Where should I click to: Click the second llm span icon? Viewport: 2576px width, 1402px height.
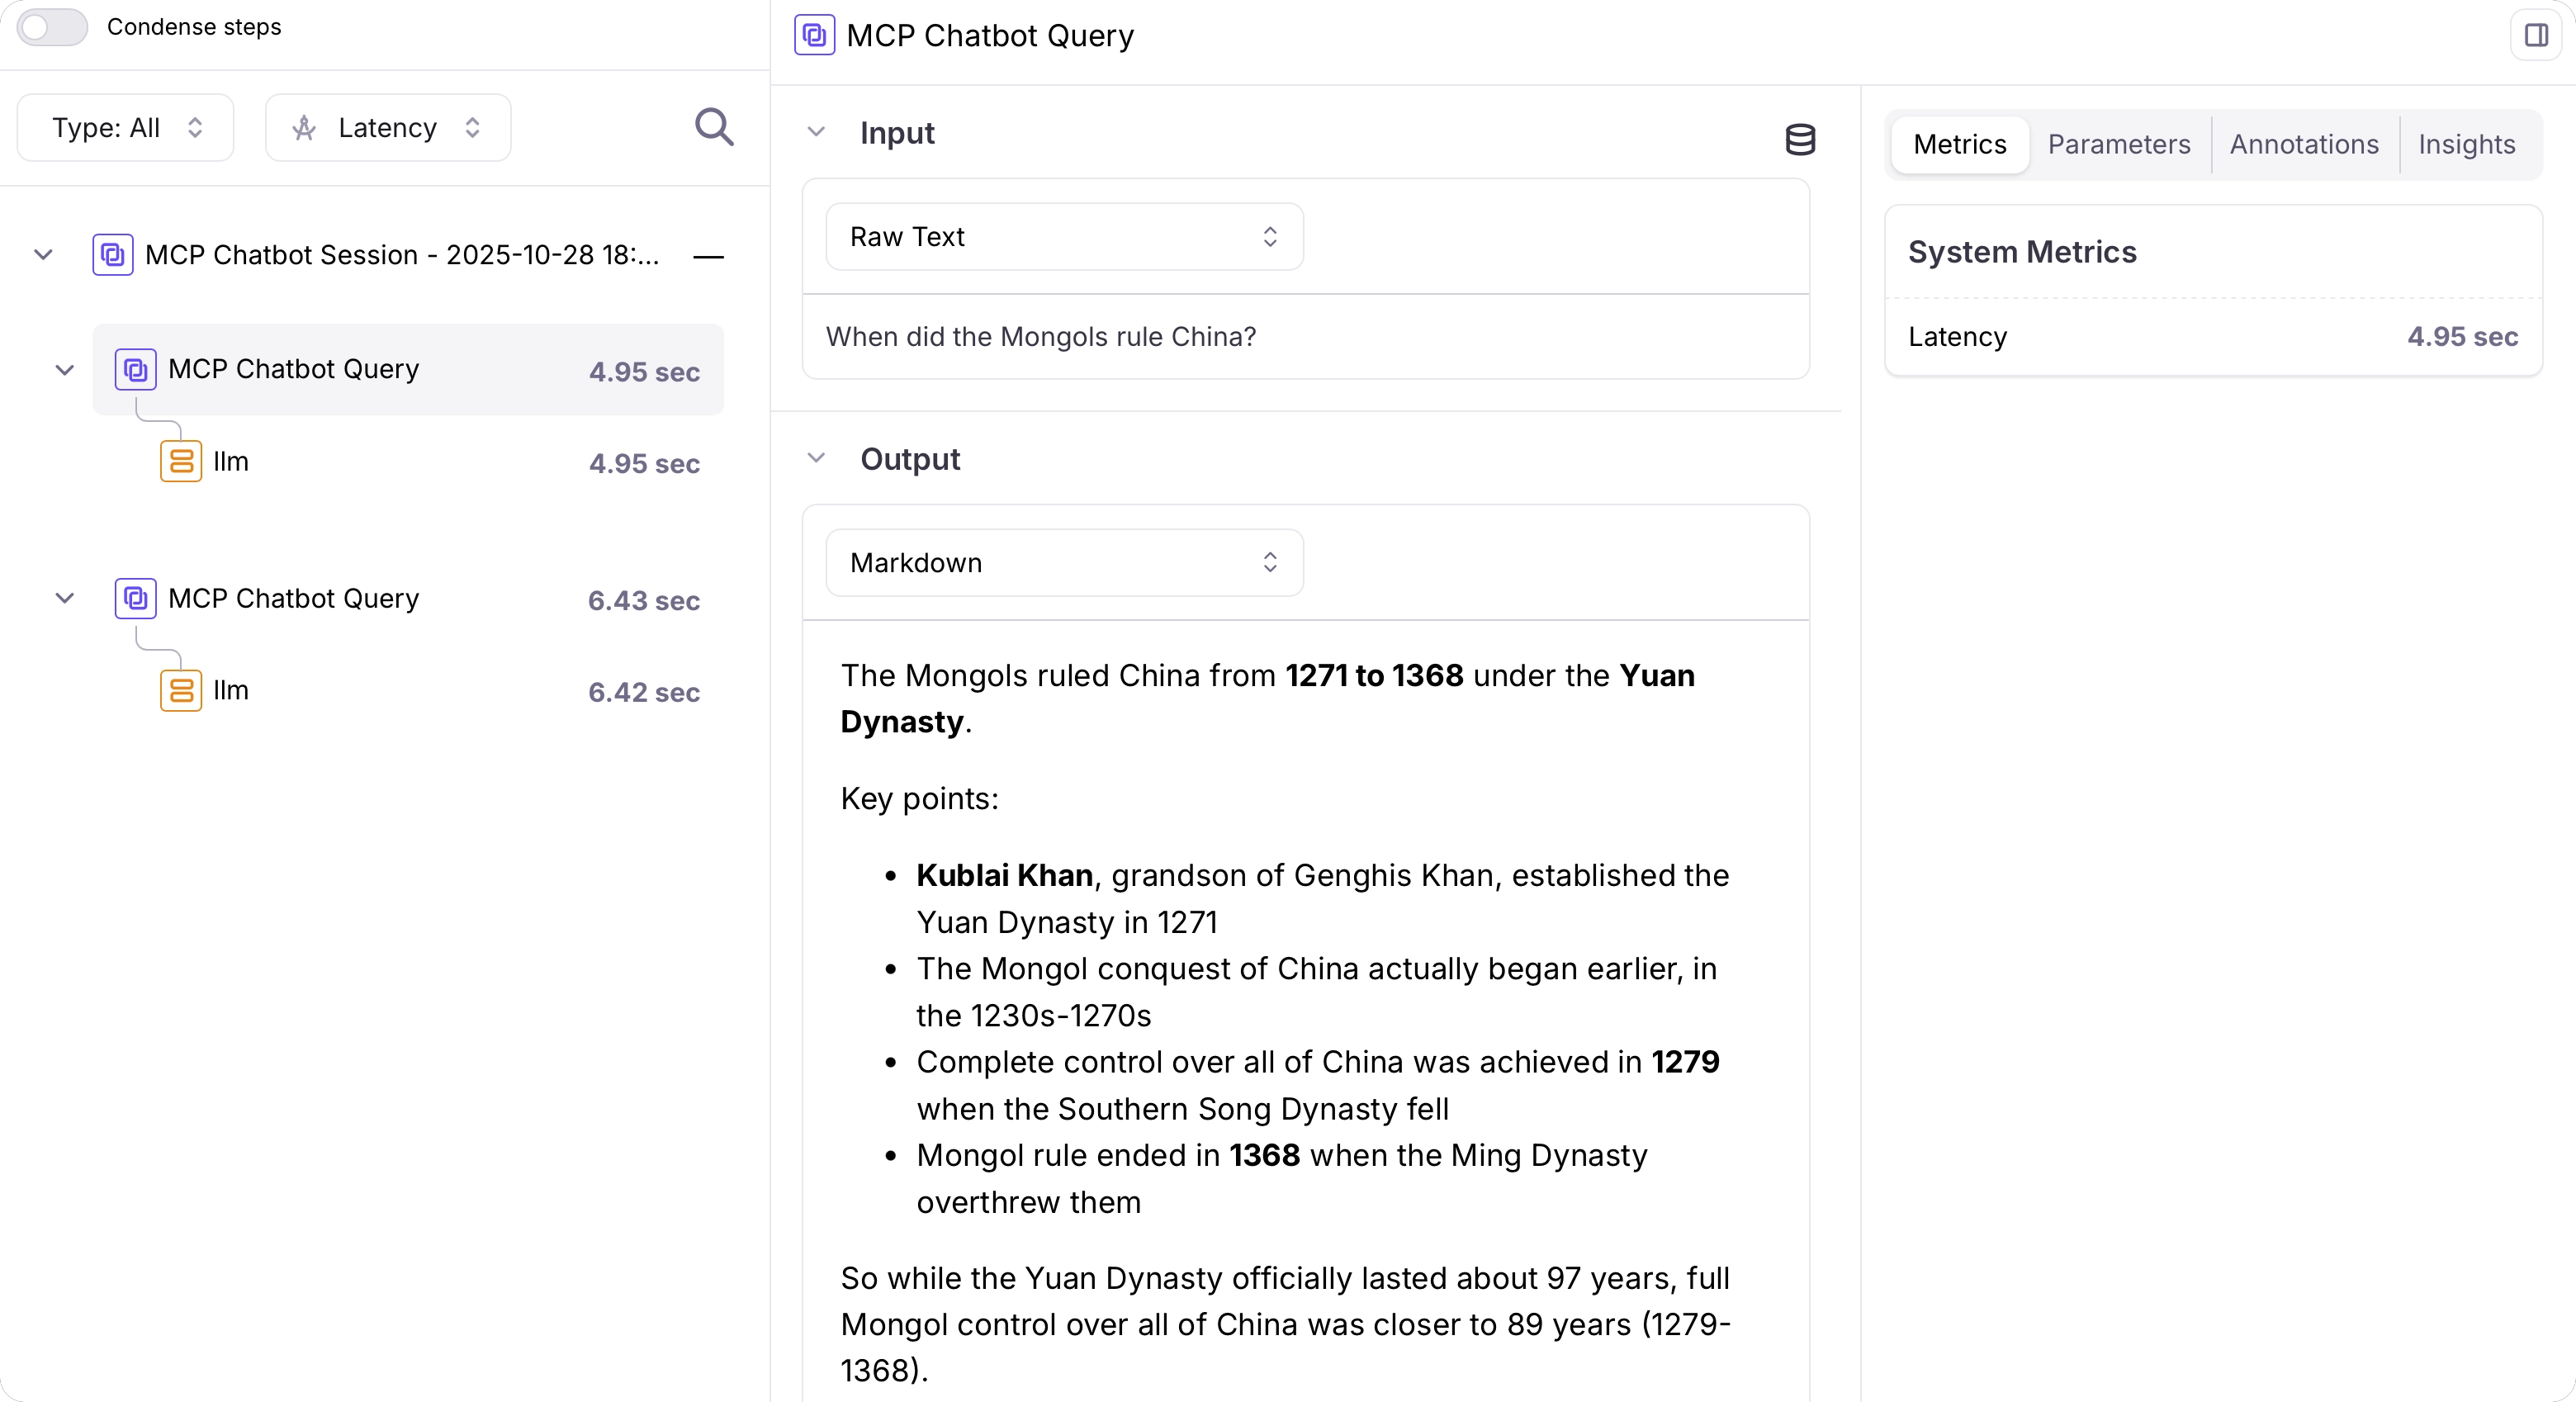tap(181, 690)
